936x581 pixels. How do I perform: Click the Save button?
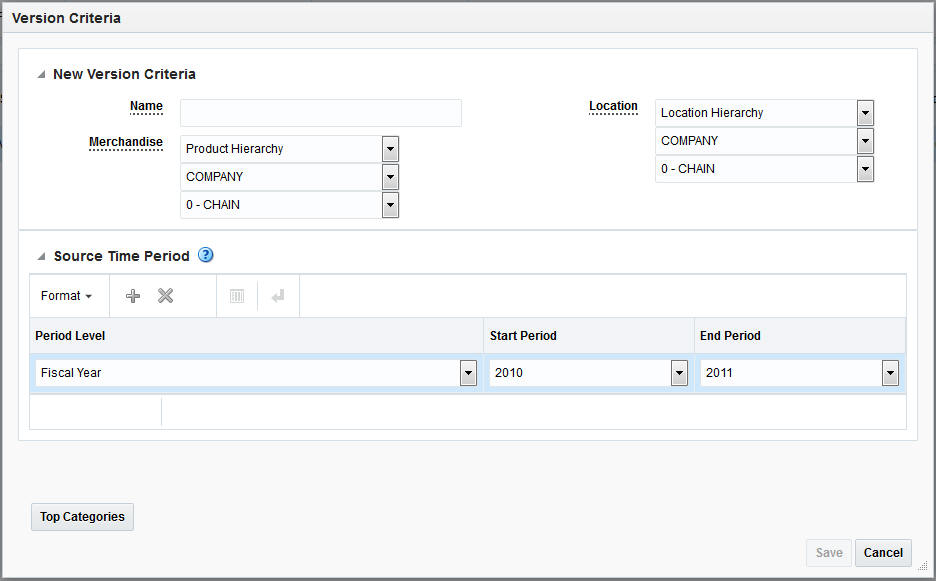(829, 552)
